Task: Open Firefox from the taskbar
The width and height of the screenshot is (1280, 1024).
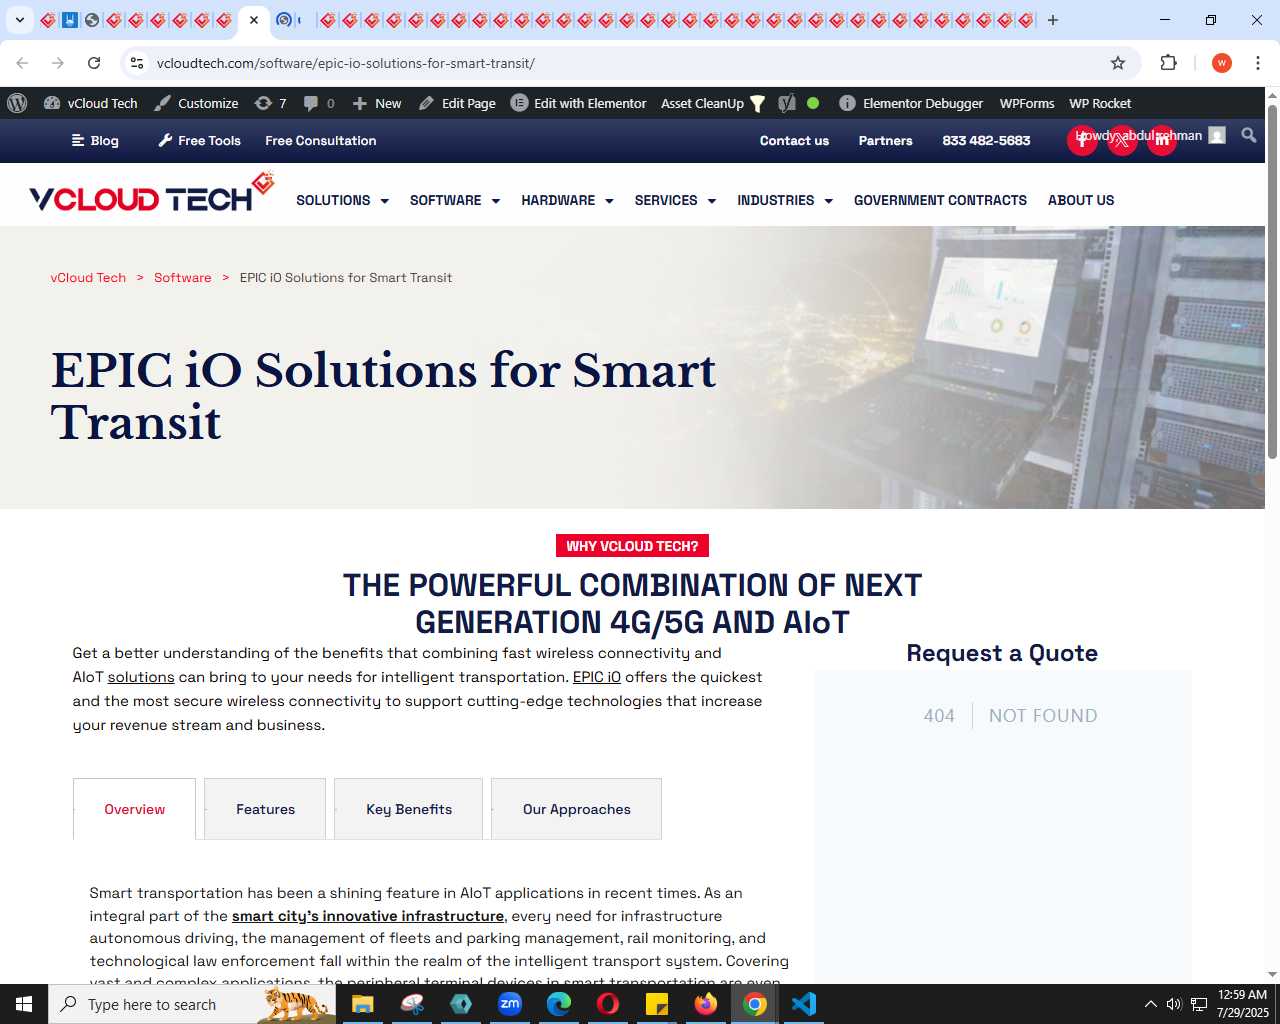Action: click(706, 1004)
